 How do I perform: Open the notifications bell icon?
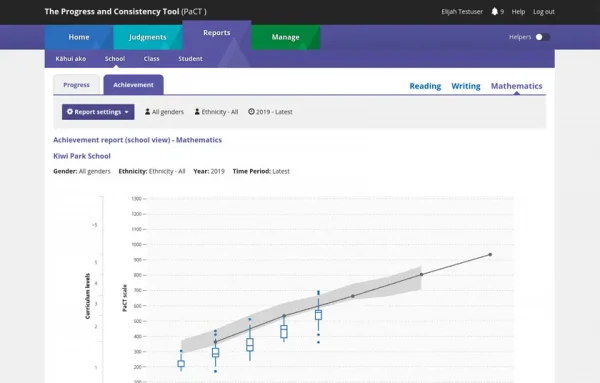[x=494, y=11]
